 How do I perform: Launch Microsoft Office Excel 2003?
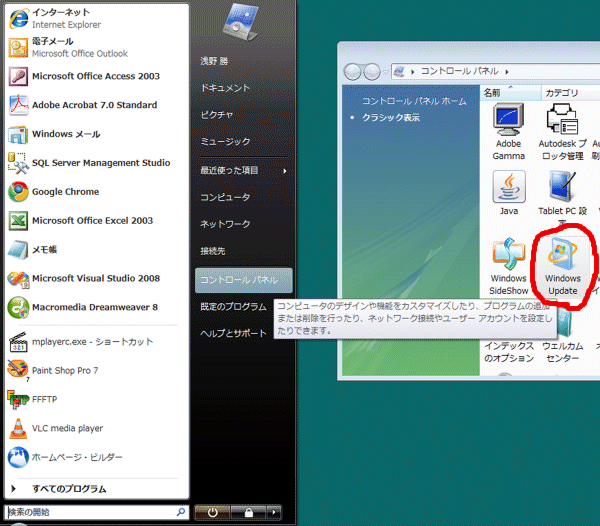(97, 221)
